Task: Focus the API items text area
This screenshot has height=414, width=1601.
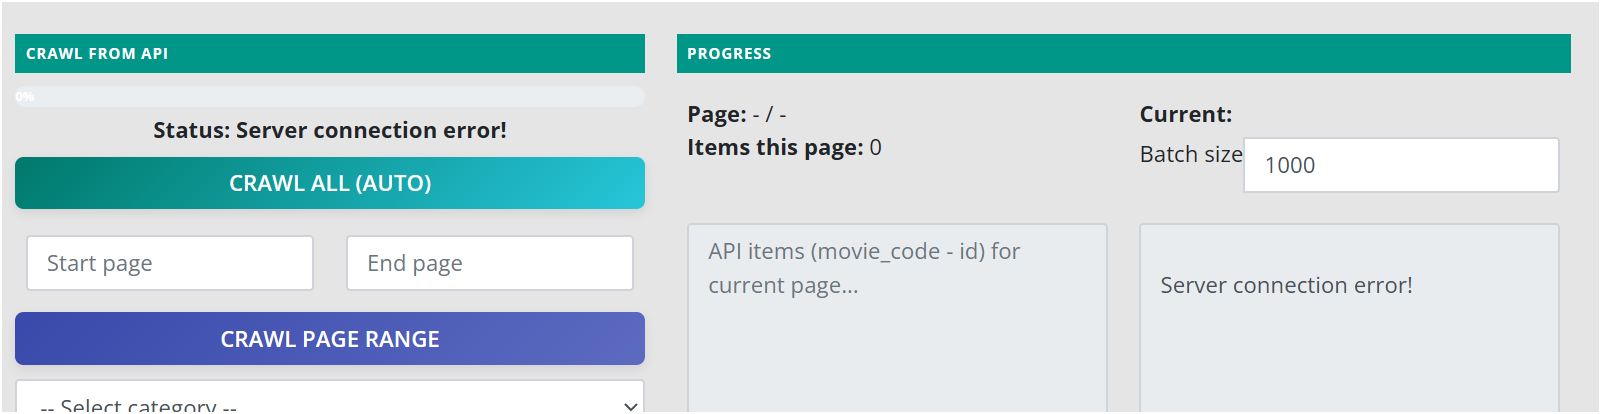Action: pyautogui.click(x=897, y=320)
